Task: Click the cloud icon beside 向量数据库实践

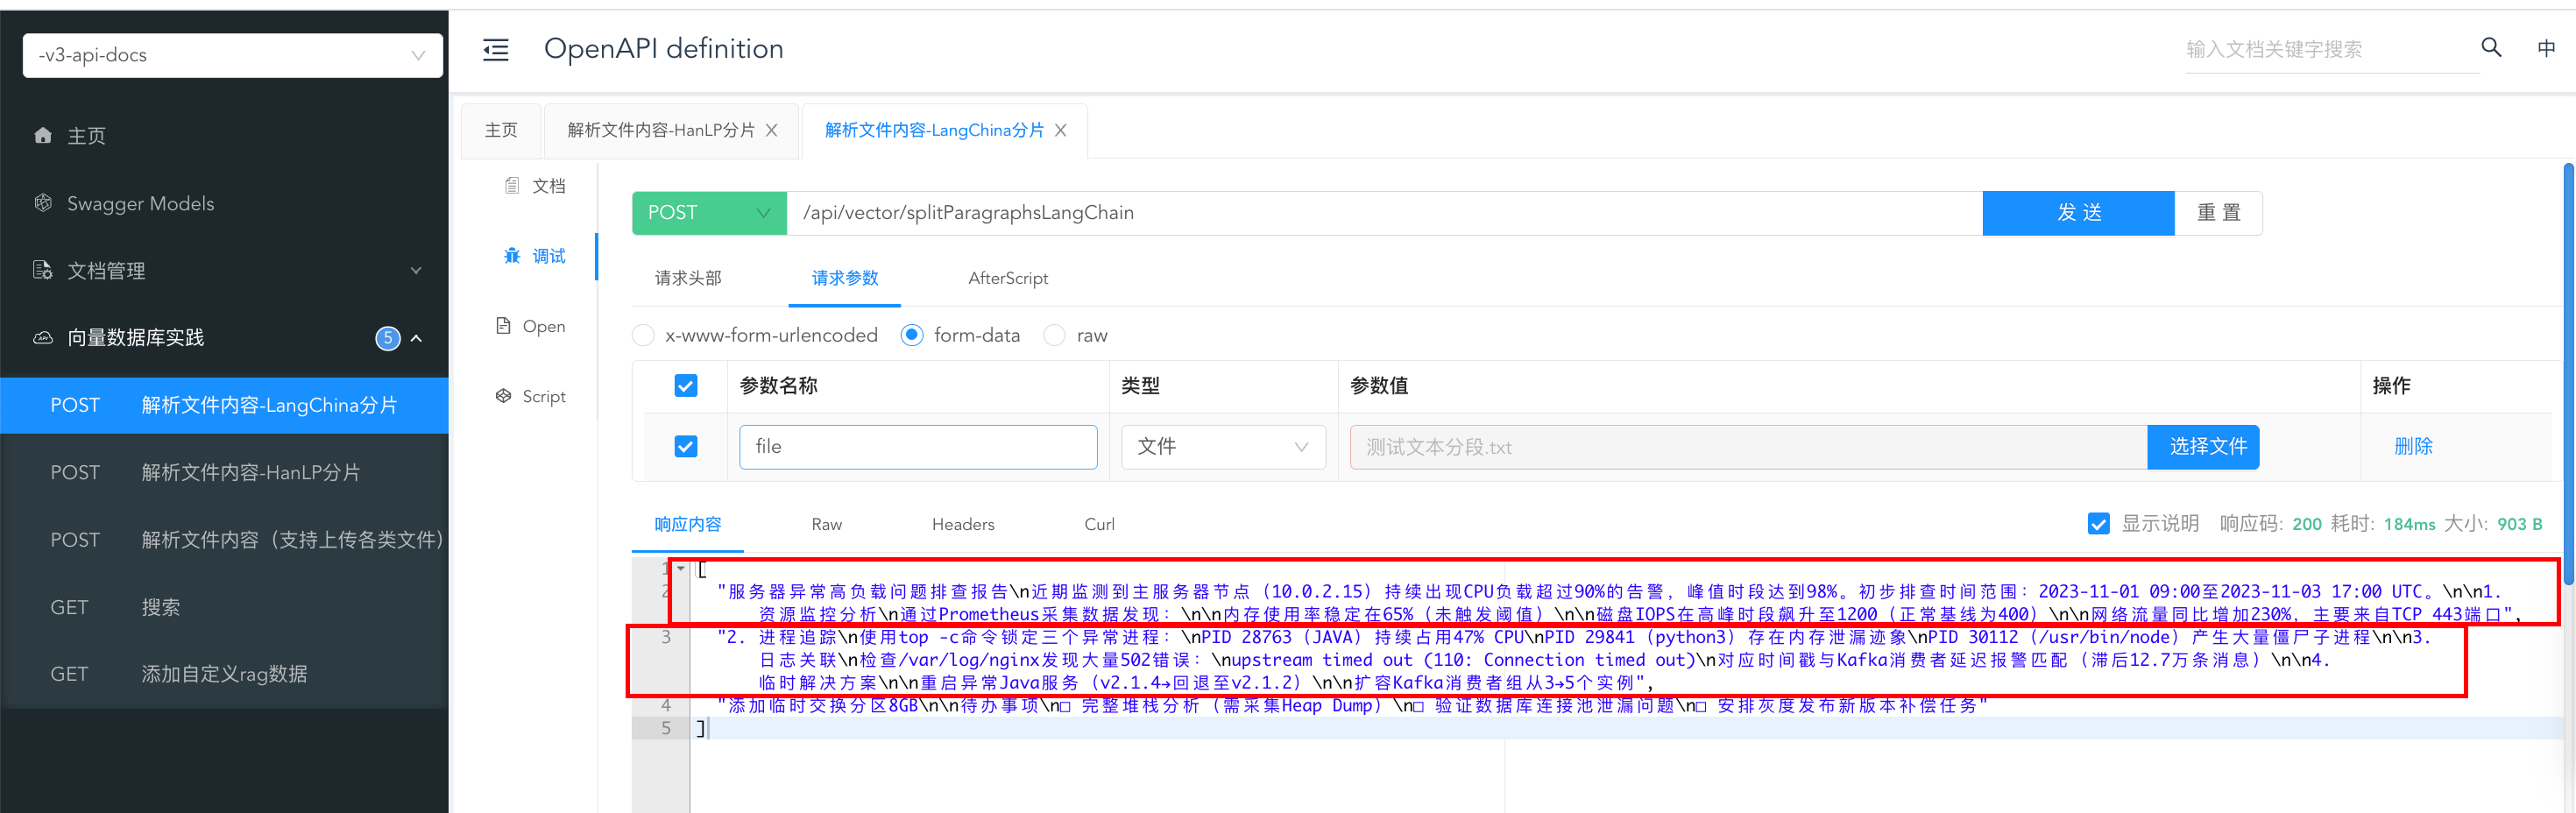Action: (x=43, y=338)
